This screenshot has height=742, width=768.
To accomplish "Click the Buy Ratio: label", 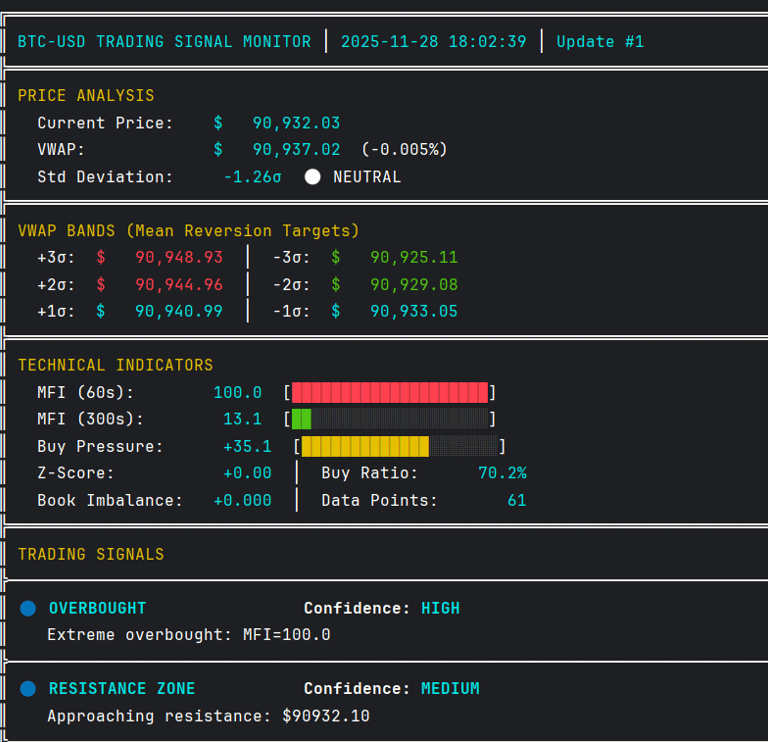I will 370,473.
